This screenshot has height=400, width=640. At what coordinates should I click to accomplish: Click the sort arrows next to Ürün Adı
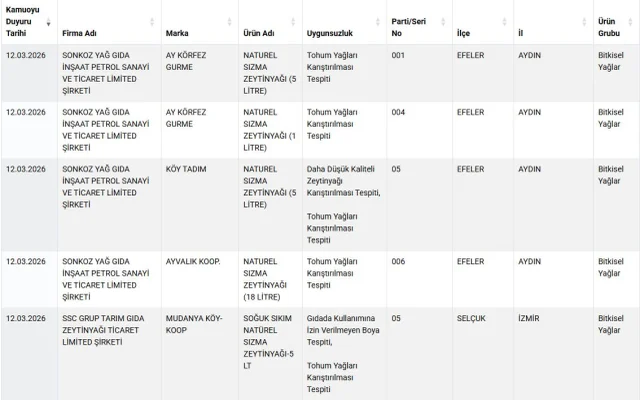(x=294, y=21)
